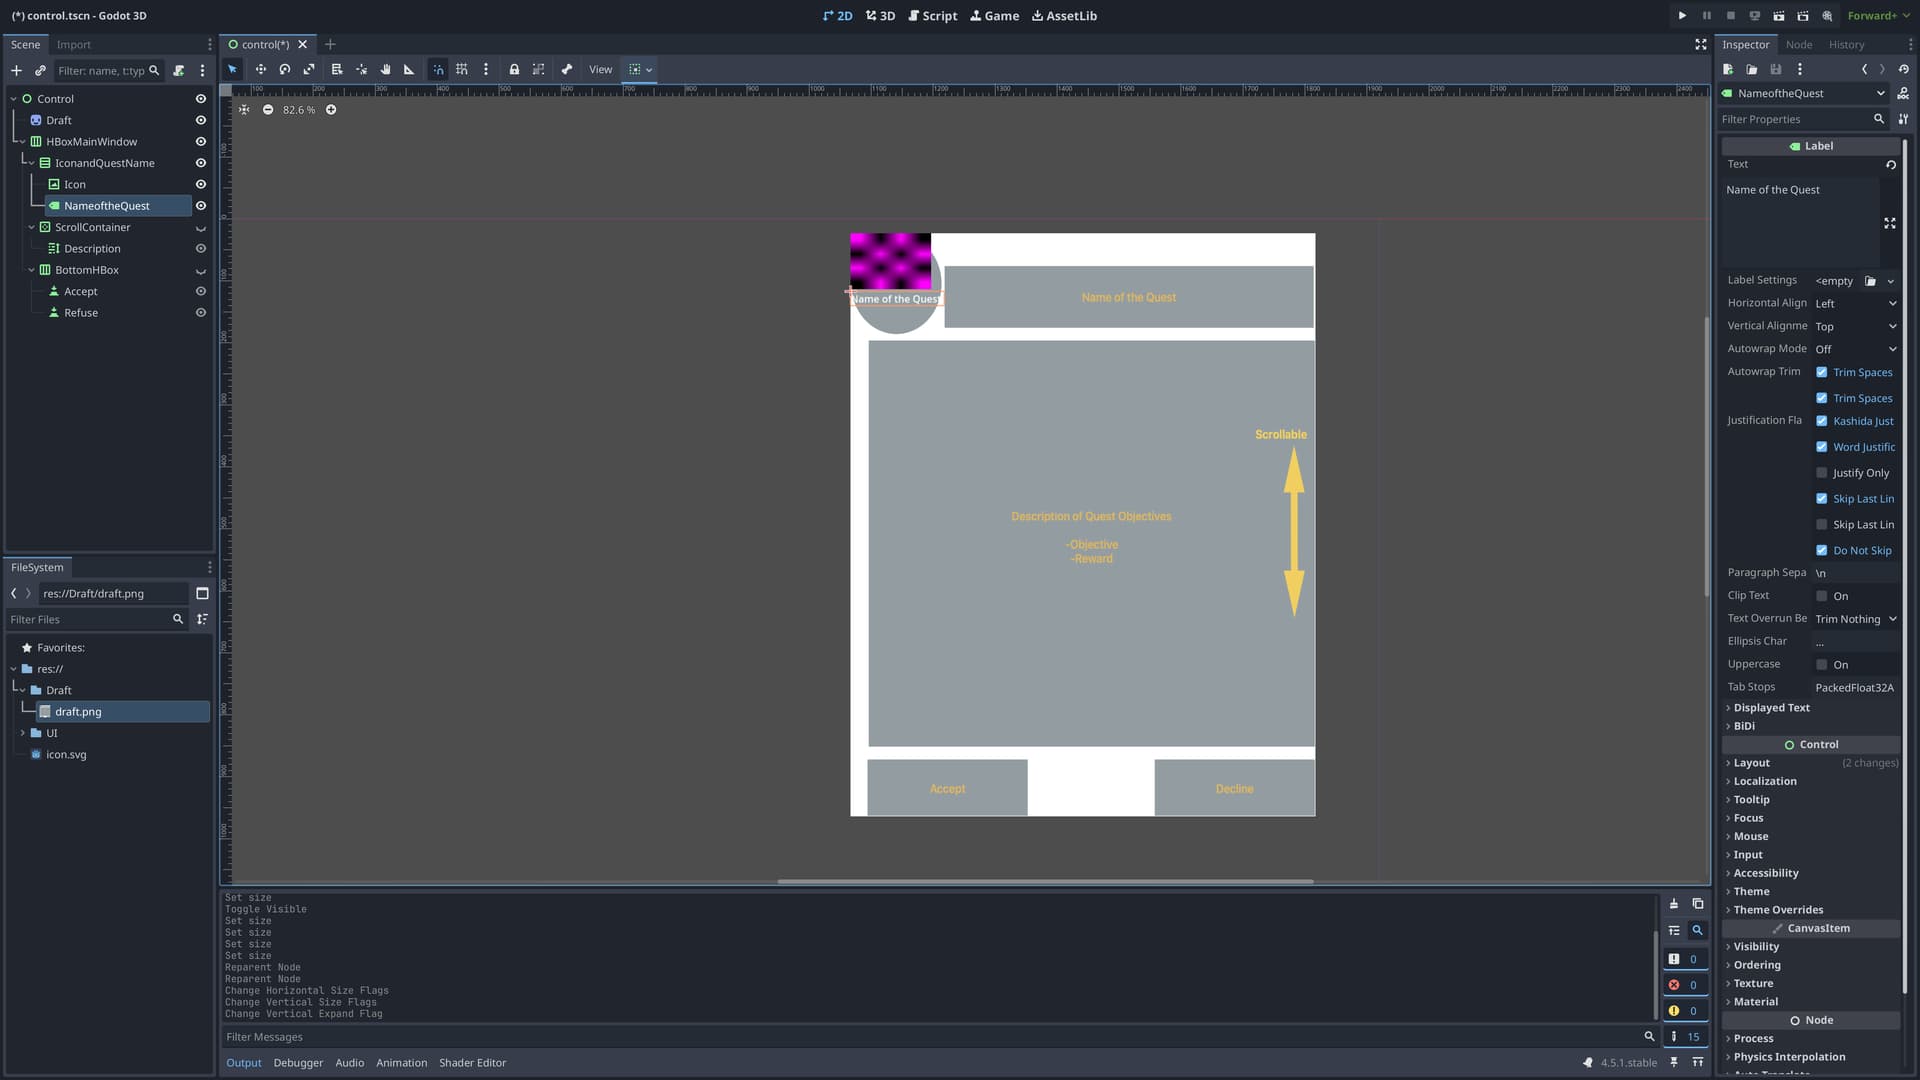Open the View menu in canvas toolbar
The image size is (1920, 1080).
[x=600, y=70]
